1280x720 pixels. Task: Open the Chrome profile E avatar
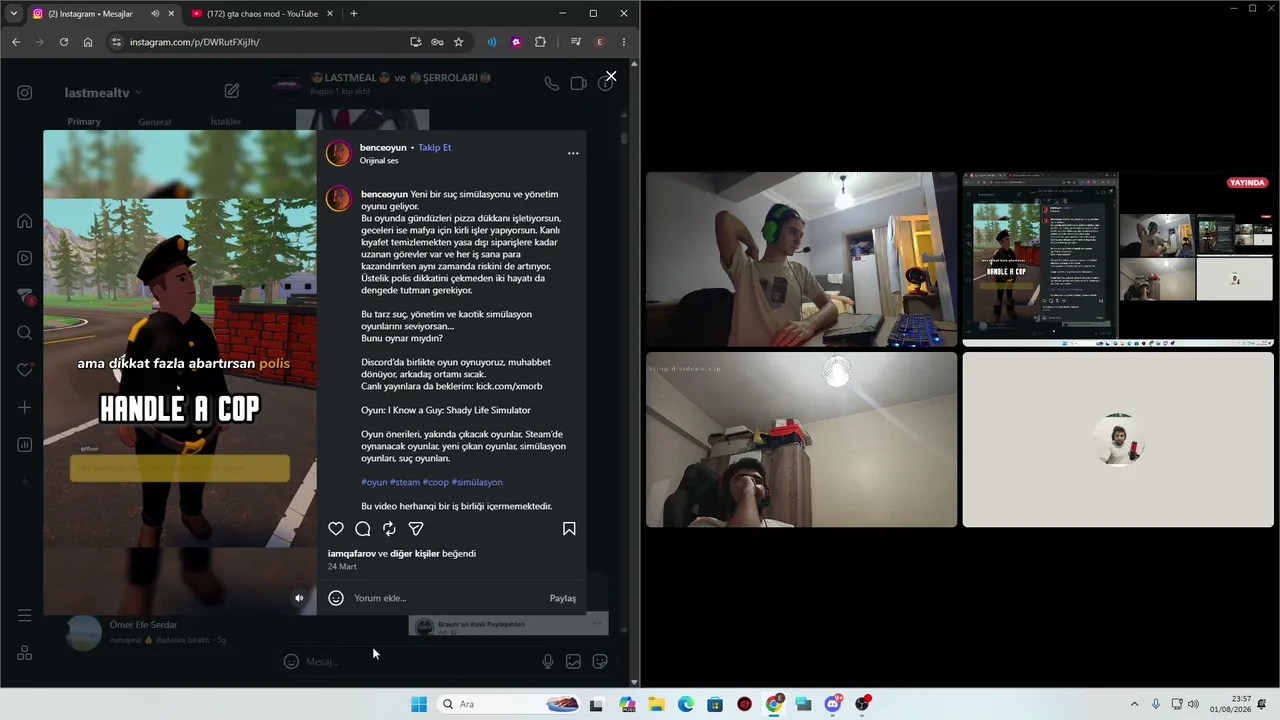[x=600, y=42]
